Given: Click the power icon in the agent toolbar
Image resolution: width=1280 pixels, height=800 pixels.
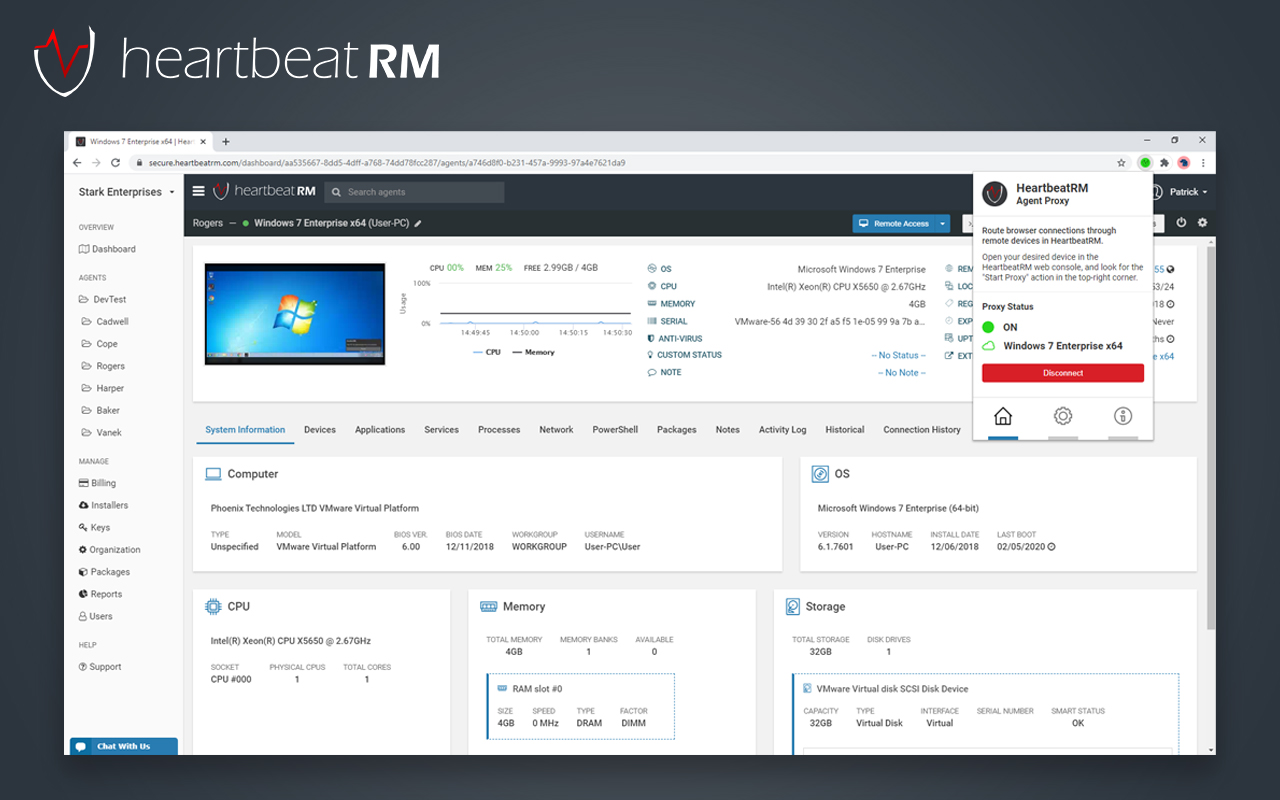Looking at the screenshot, I should (1181, 223).
